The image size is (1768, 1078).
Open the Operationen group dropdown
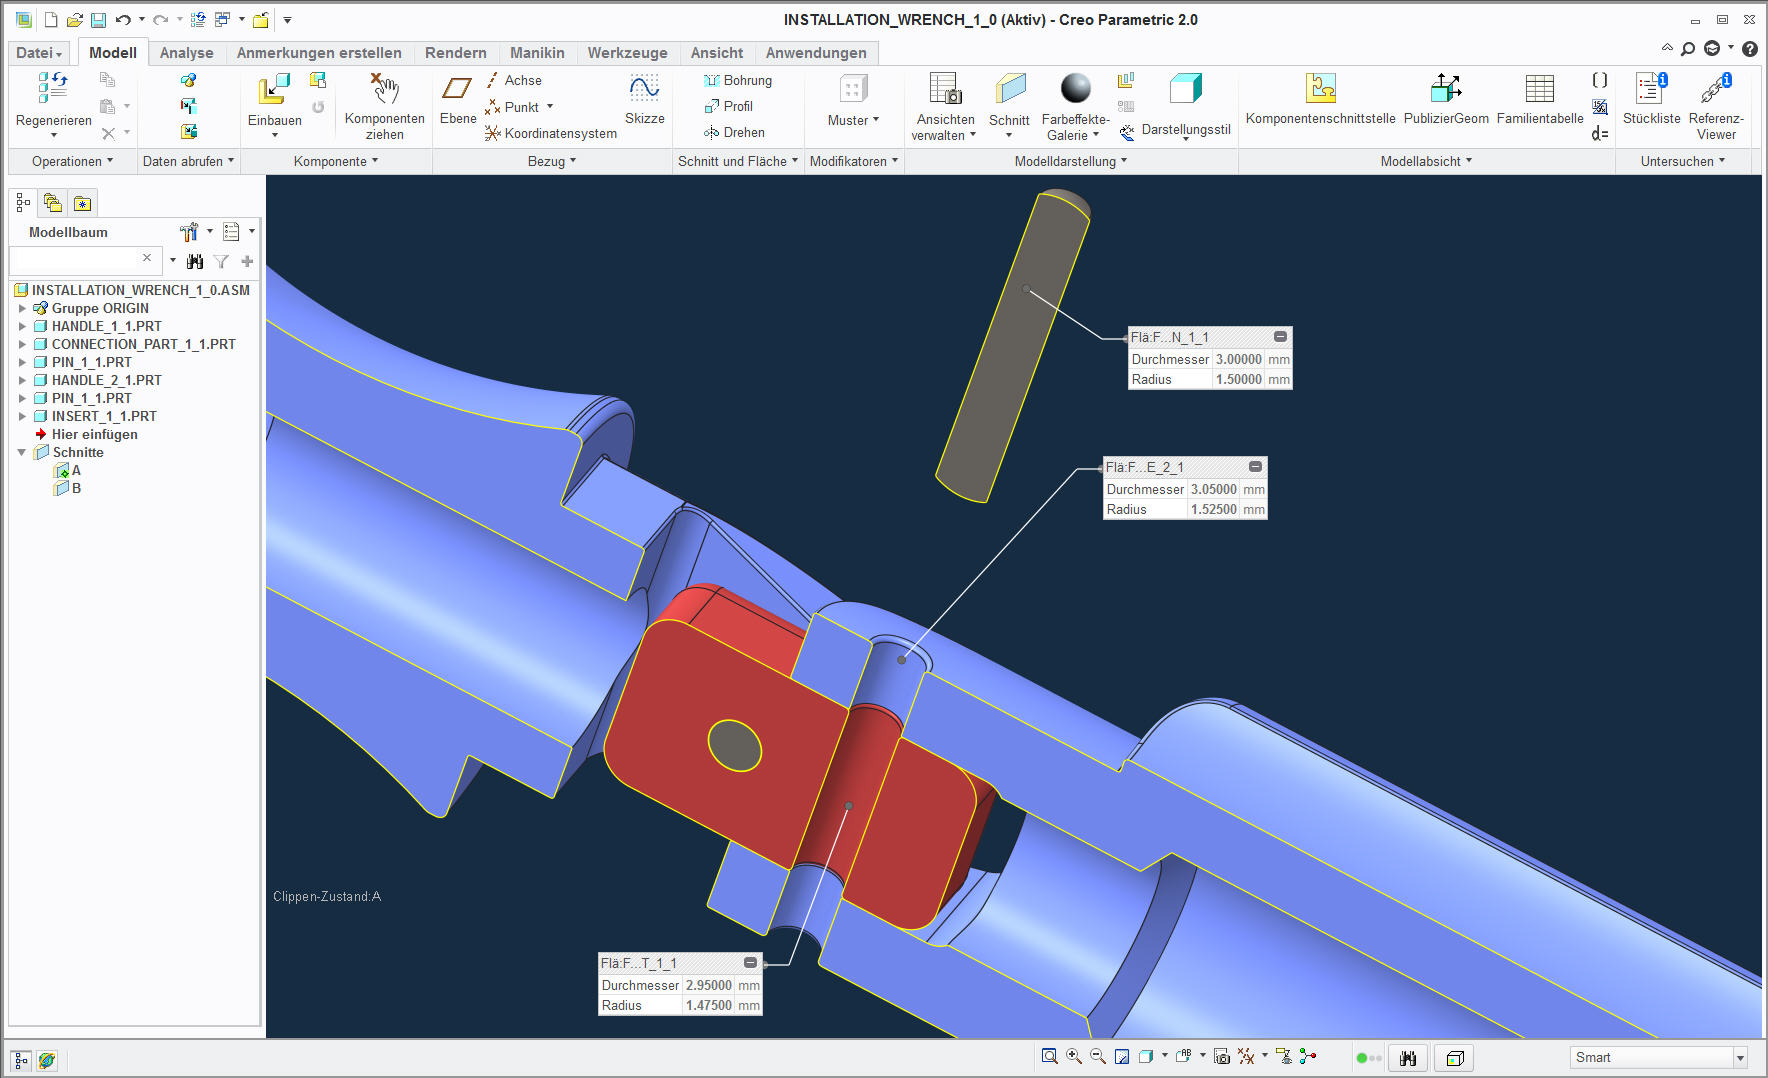[72, 161]
